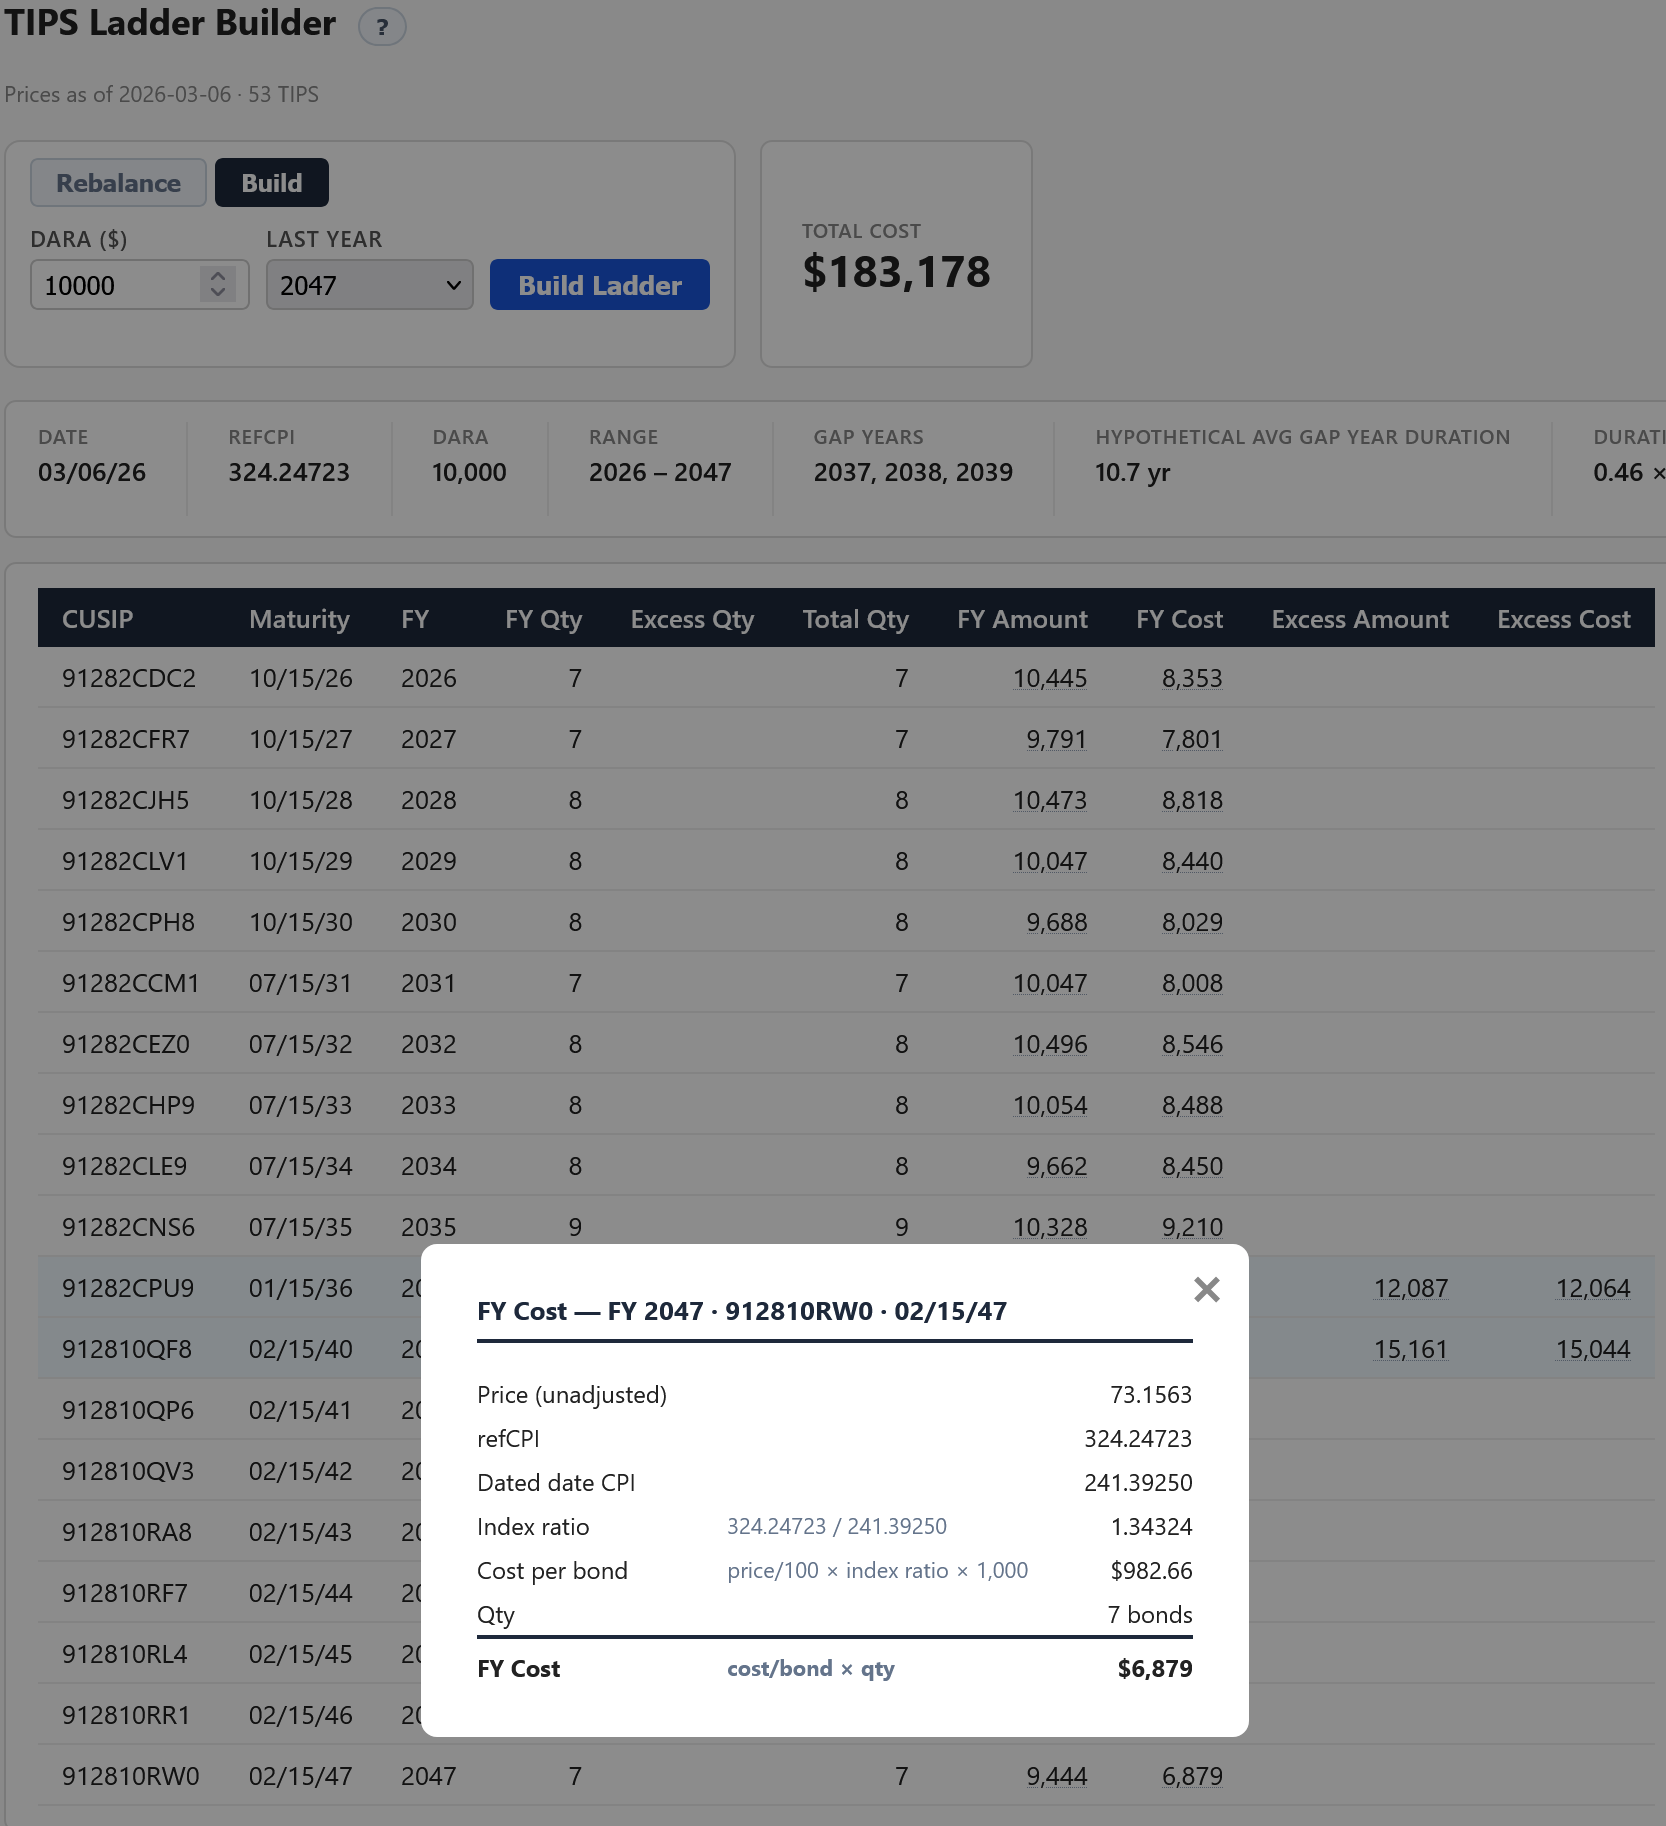
Task: Click FY Amount 9,688 for 2030
Action: 1056,922
